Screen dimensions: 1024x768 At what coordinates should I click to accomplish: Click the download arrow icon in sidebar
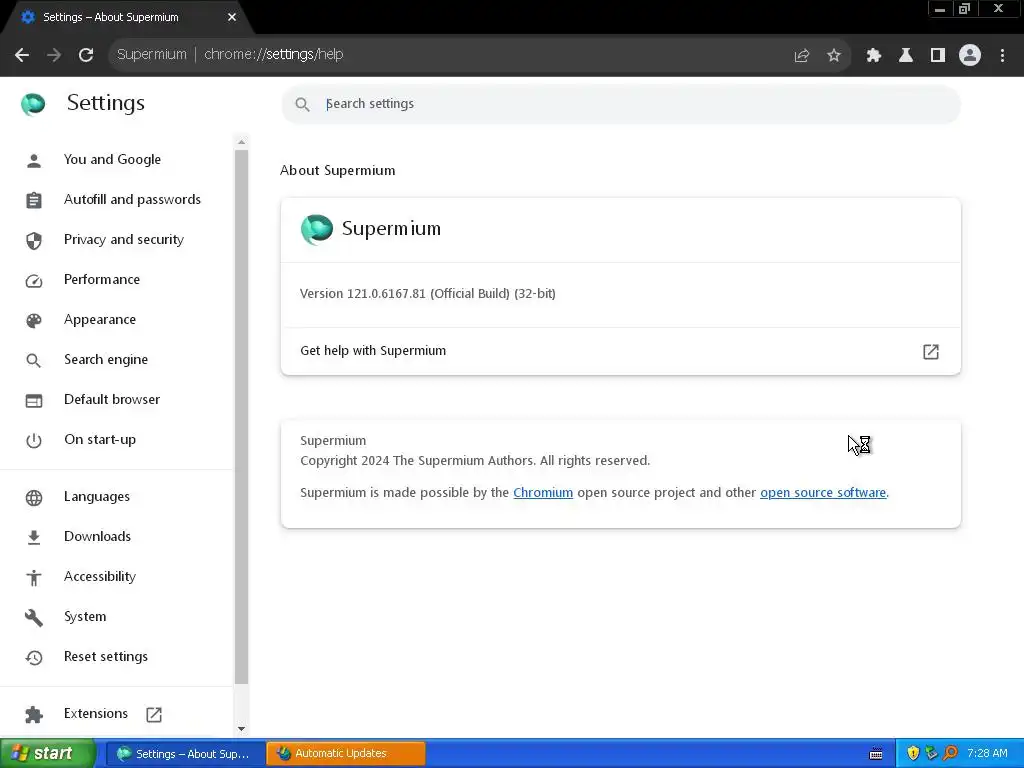click(x=34, y=537)
